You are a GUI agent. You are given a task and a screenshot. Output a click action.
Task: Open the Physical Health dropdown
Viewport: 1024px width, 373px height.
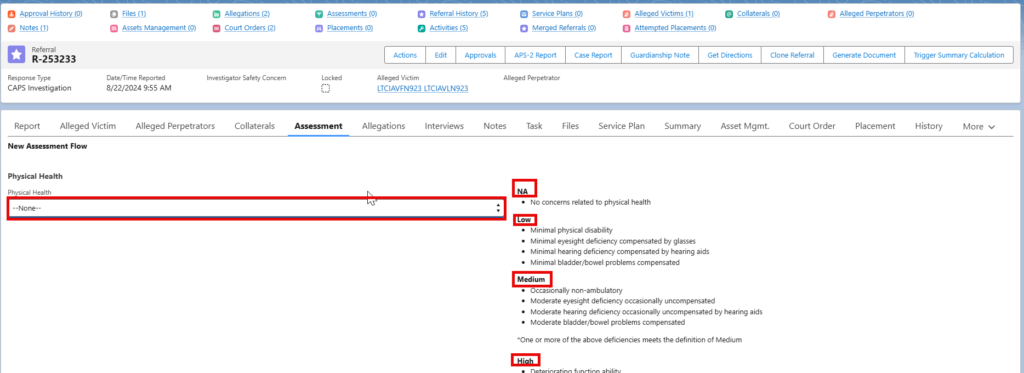(256, 208)
